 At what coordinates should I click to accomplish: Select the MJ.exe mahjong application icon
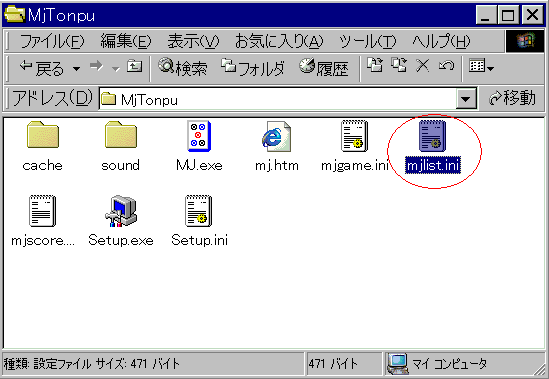(x=199, y=136)
